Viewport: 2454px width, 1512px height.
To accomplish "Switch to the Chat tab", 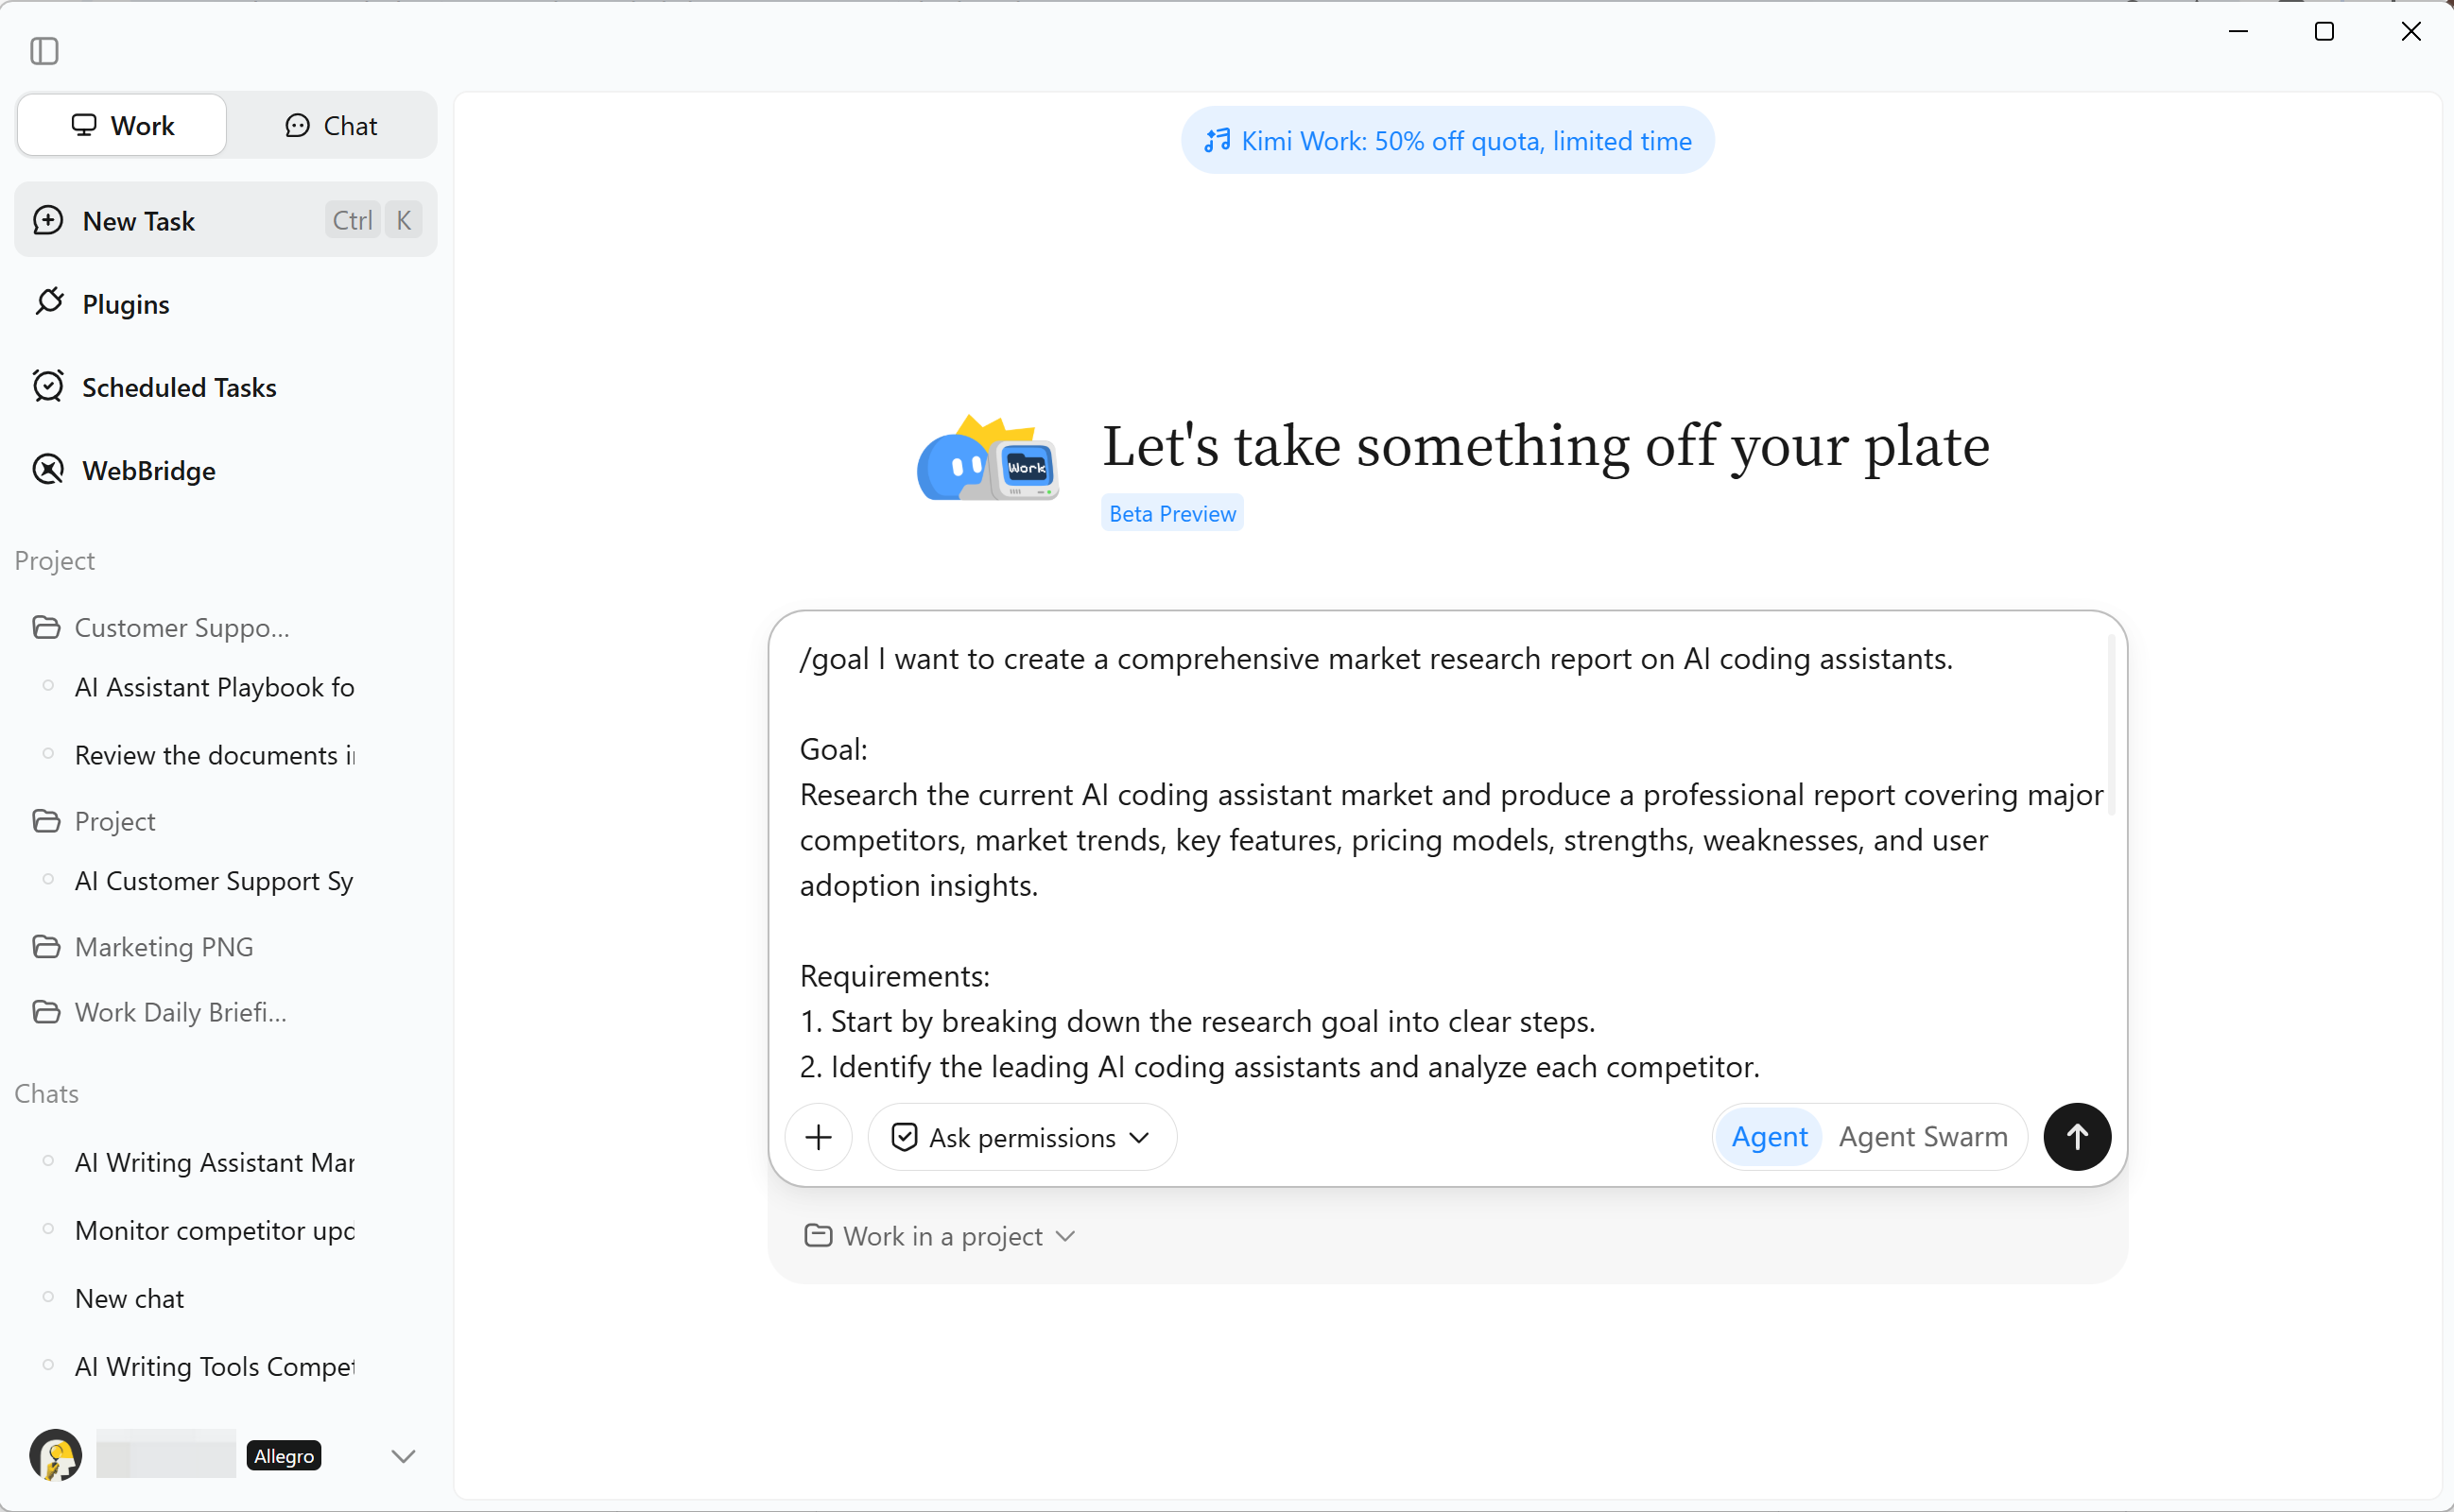I will click(x=331, y=125).
